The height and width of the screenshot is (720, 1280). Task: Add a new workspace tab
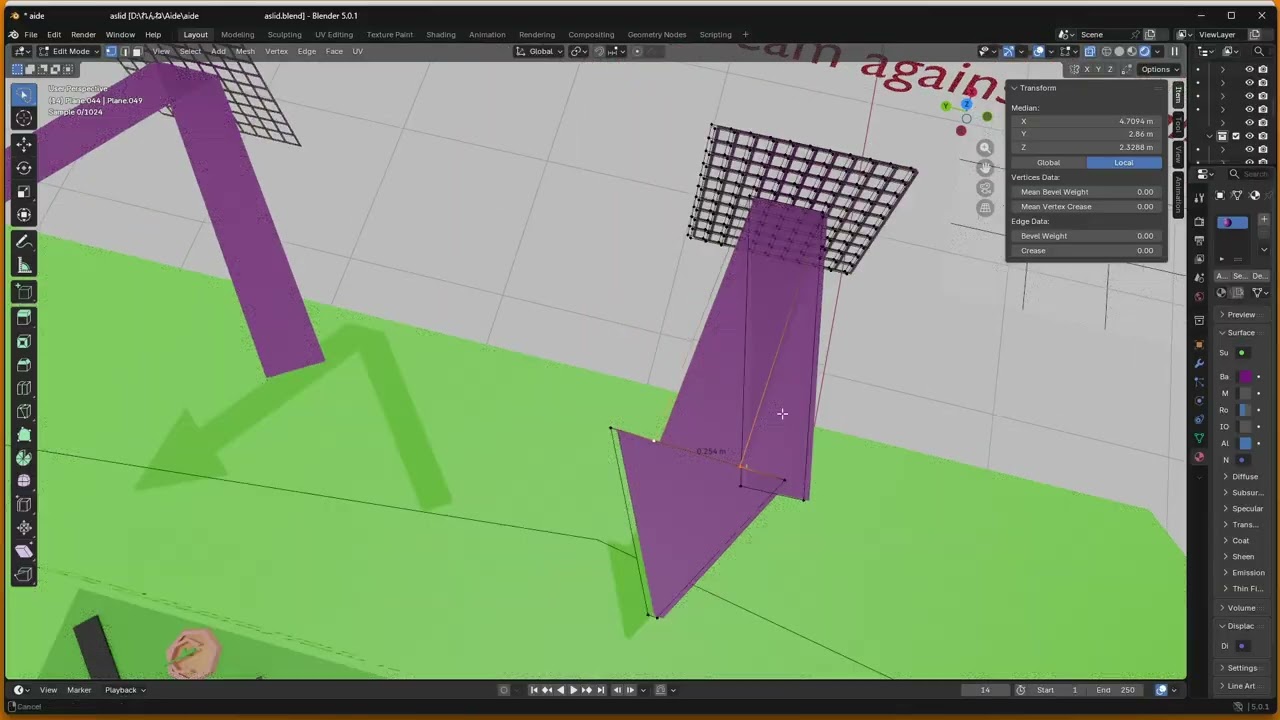[745, 35]
